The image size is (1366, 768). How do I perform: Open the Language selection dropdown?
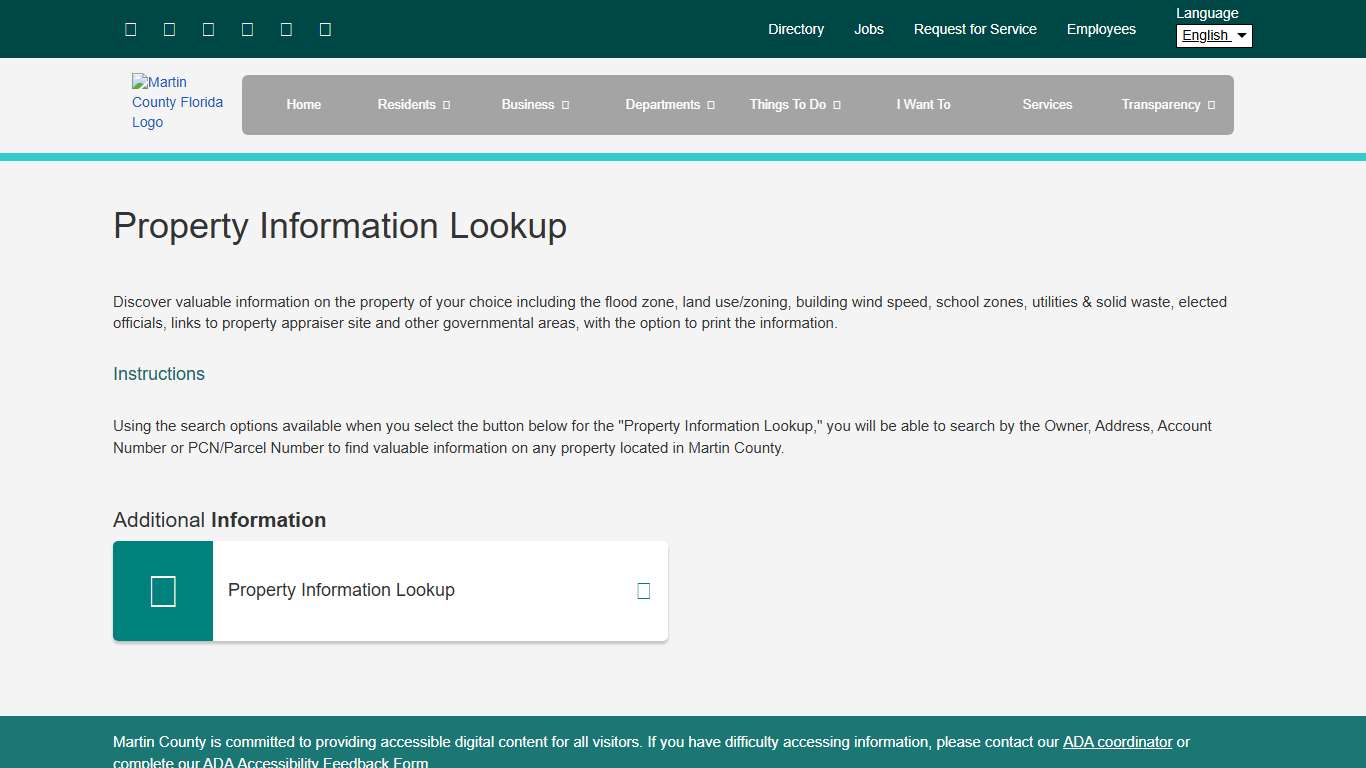click(1213, 35)
